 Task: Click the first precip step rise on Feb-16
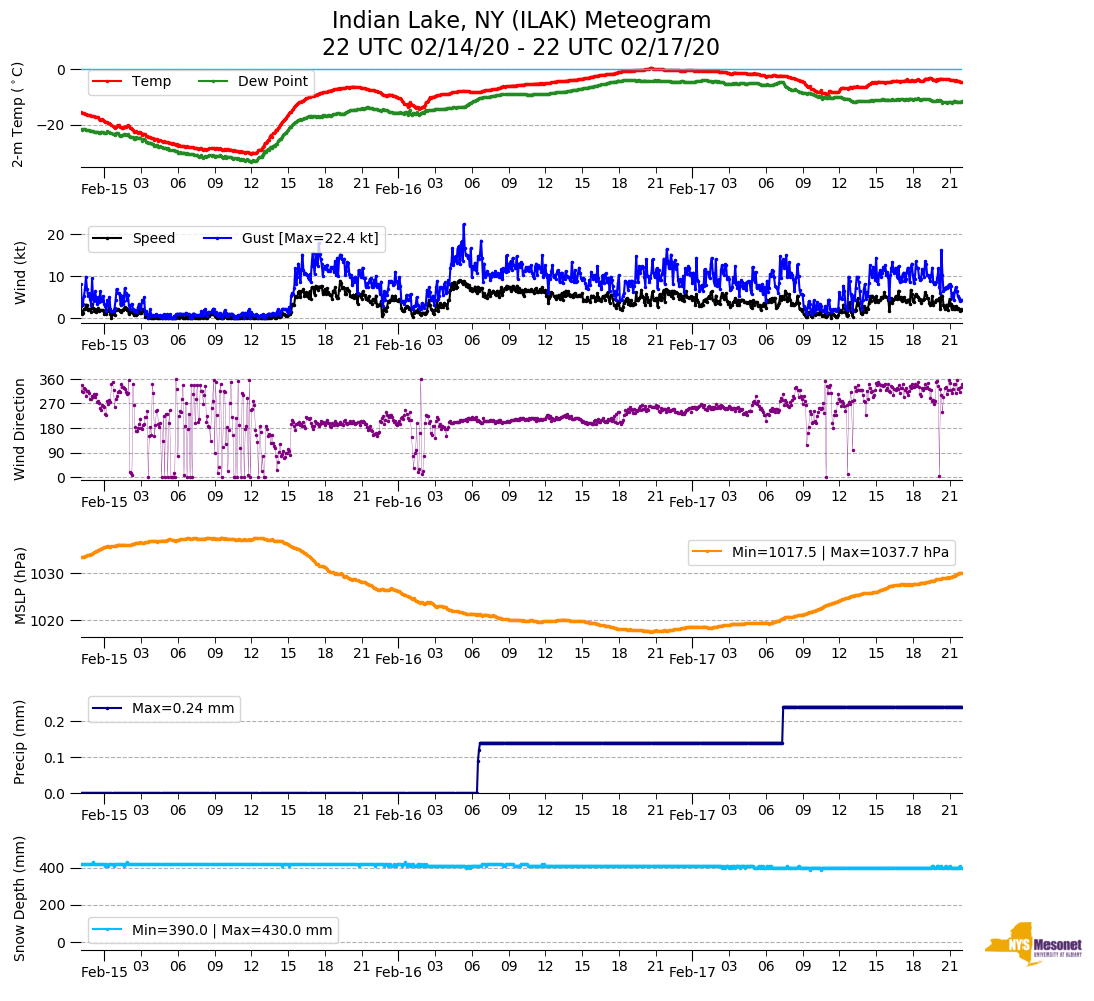(x=478, y=767)
